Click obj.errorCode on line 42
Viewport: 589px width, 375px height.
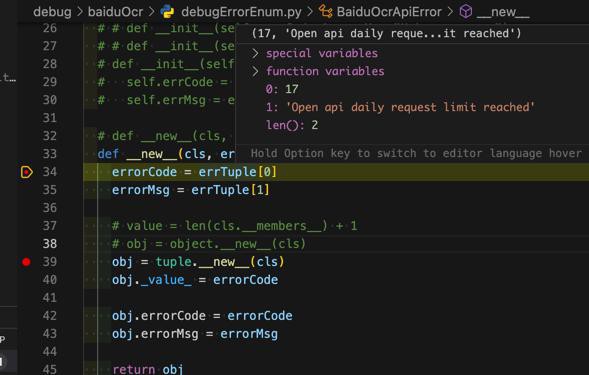159,316
